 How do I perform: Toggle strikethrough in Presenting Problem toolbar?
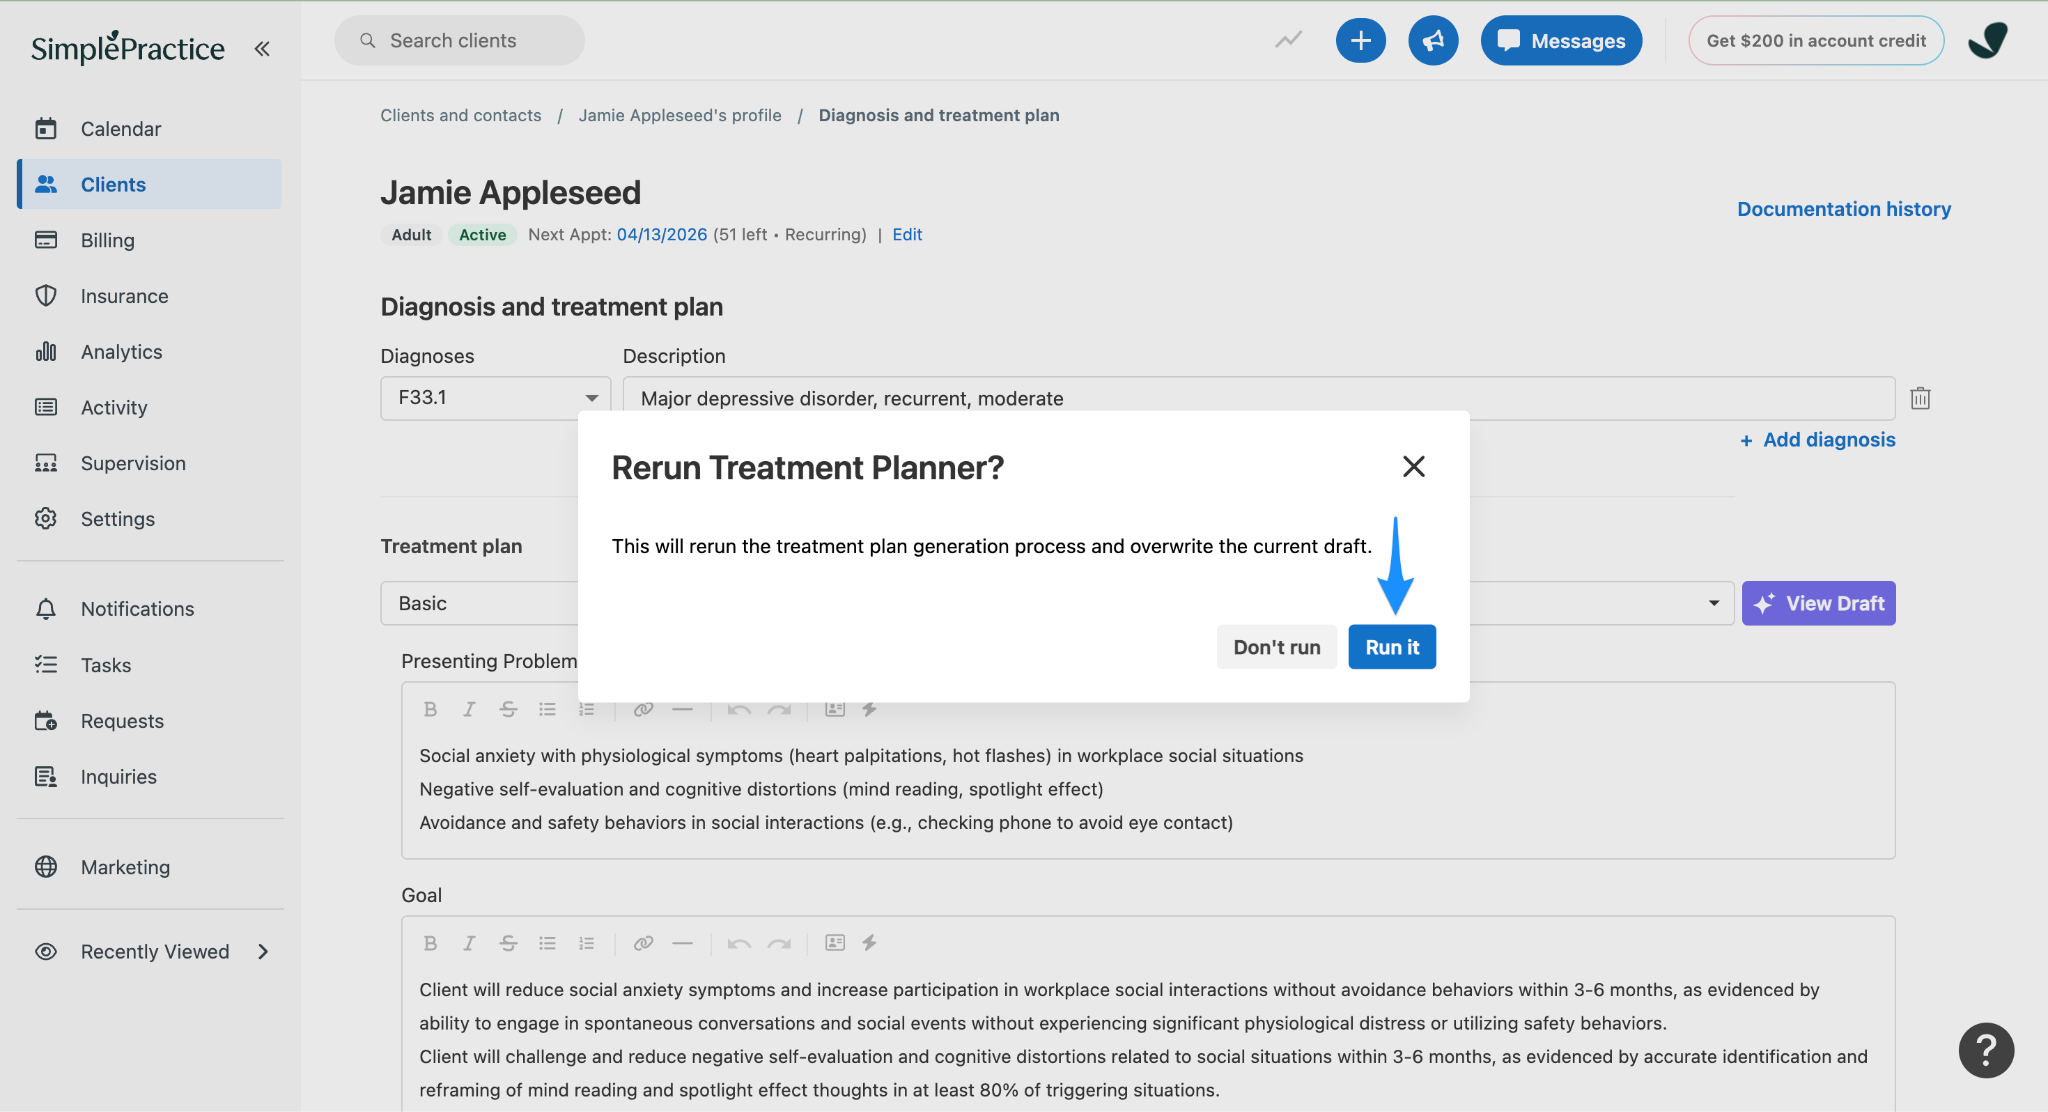508,709
